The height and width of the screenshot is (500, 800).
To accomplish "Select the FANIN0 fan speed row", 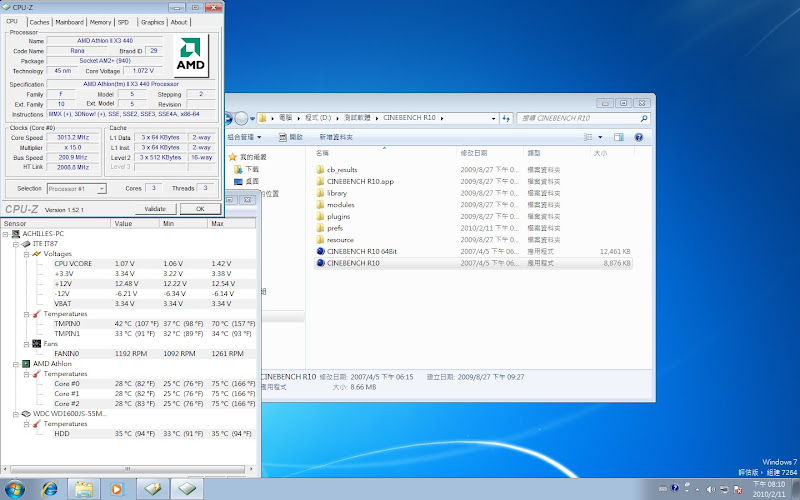I will [154, 354].
